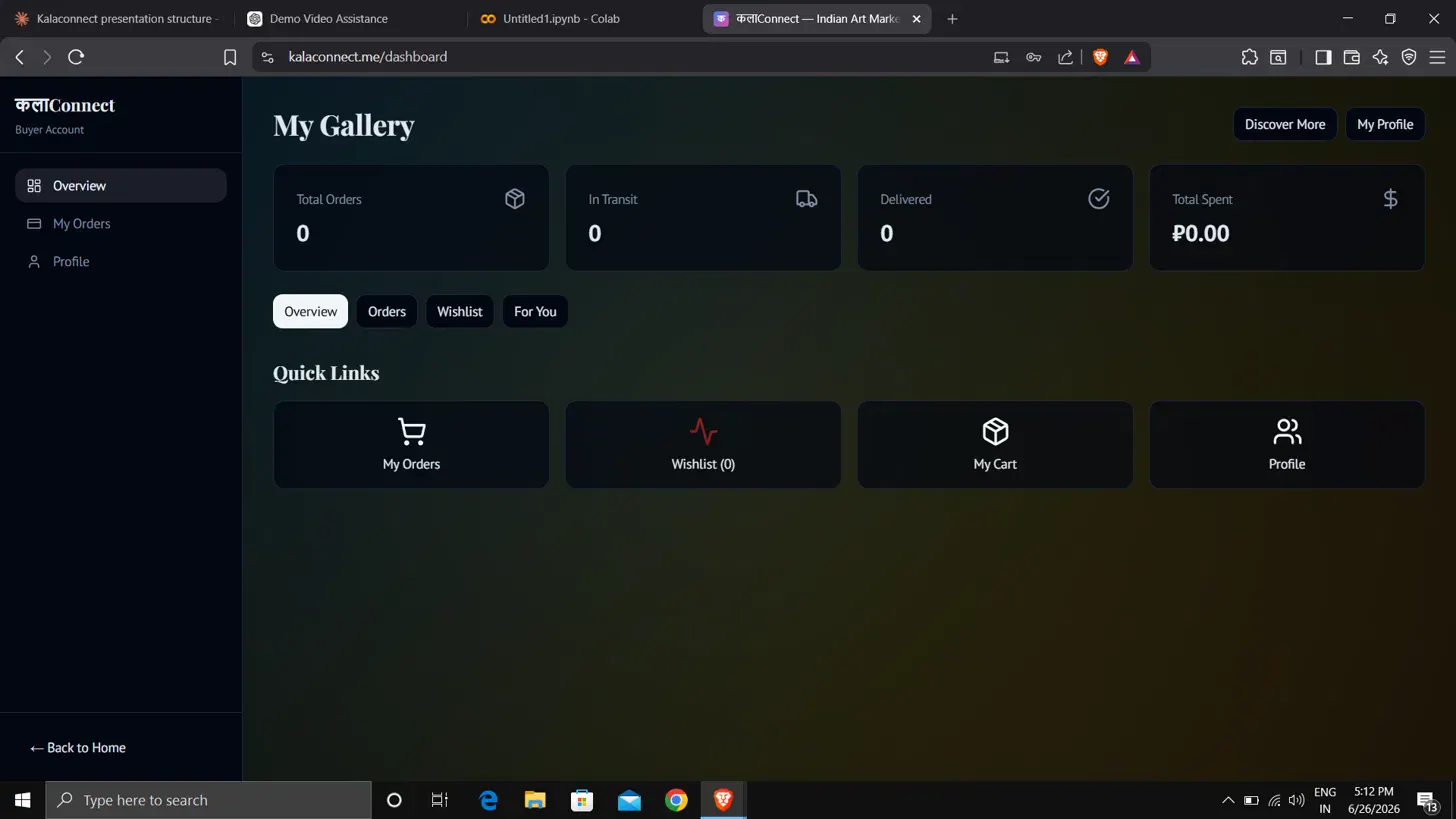Switch to the Wishlist tab

(x=460, y=312)
